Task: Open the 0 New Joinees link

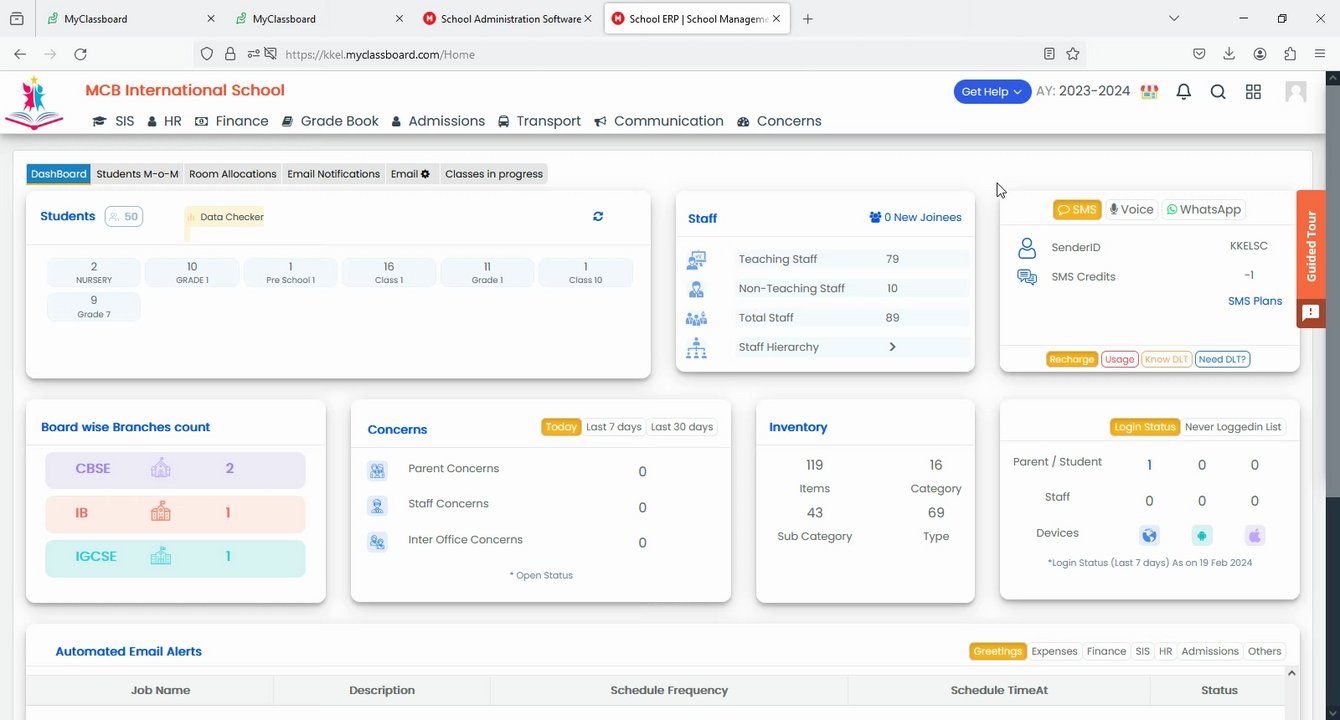Action: (915, 217)
